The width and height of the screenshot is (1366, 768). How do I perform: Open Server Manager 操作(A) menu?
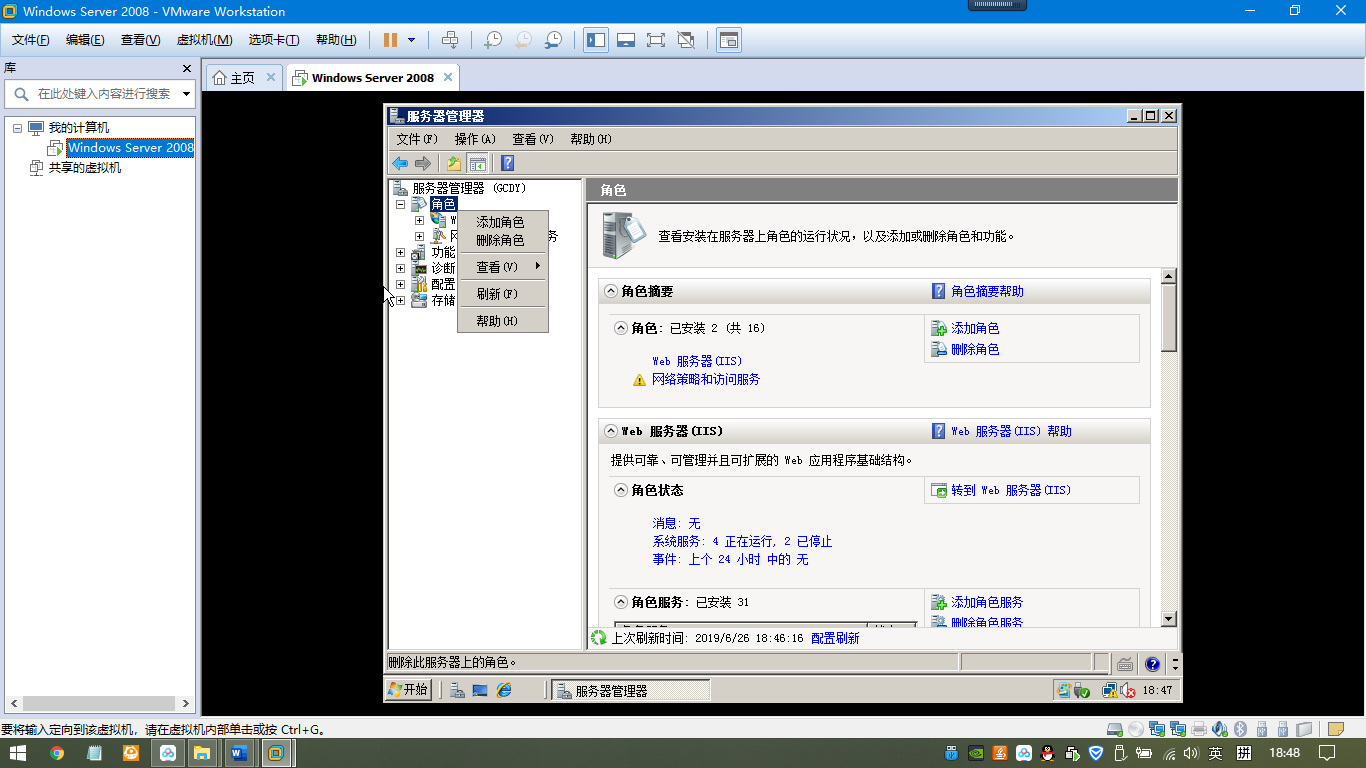point(475,139)
